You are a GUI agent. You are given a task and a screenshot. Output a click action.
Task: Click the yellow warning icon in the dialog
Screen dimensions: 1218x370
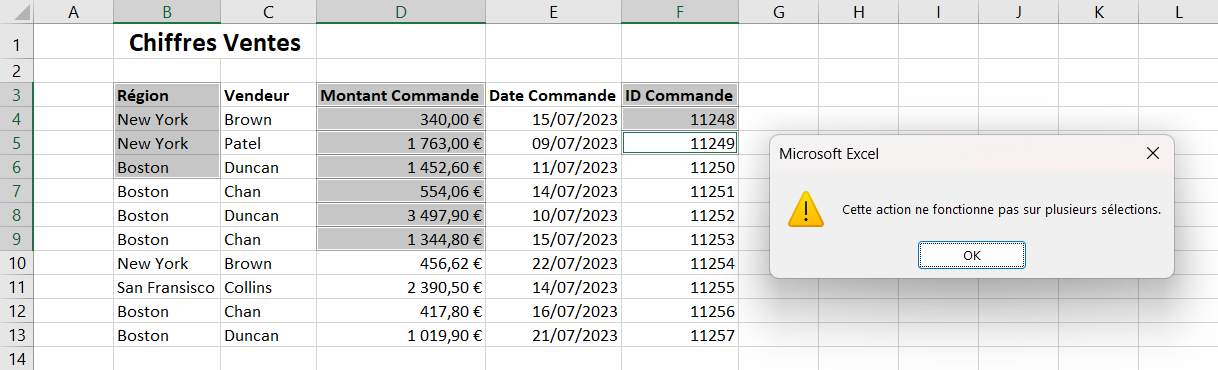coord(805,209)
